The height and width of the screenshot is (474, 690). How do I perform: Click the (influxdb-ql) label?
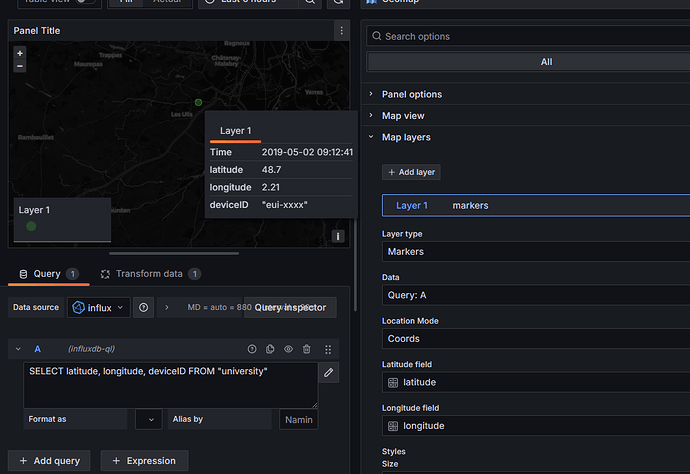tap(92, 349)
